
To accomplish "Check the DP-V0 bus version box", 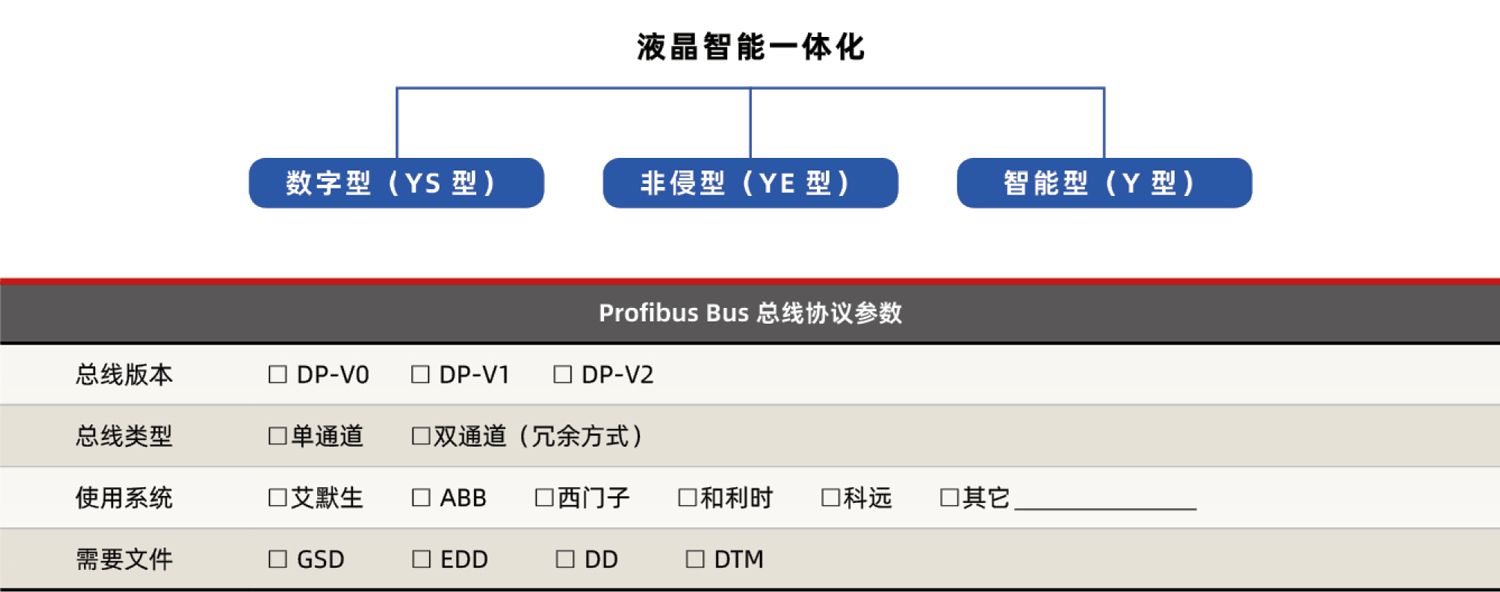I will [x=278, y=375].
